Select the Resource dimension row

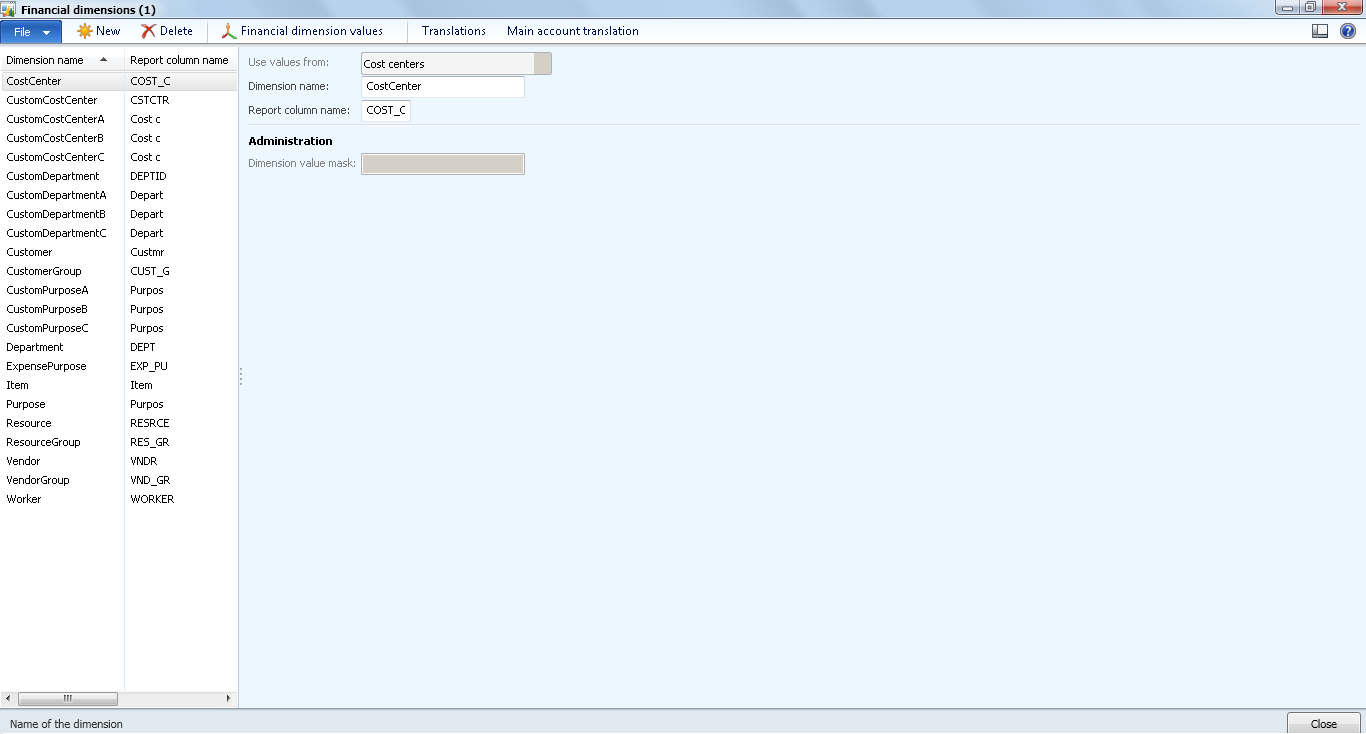pyautogui.click(x=119, y=423)
